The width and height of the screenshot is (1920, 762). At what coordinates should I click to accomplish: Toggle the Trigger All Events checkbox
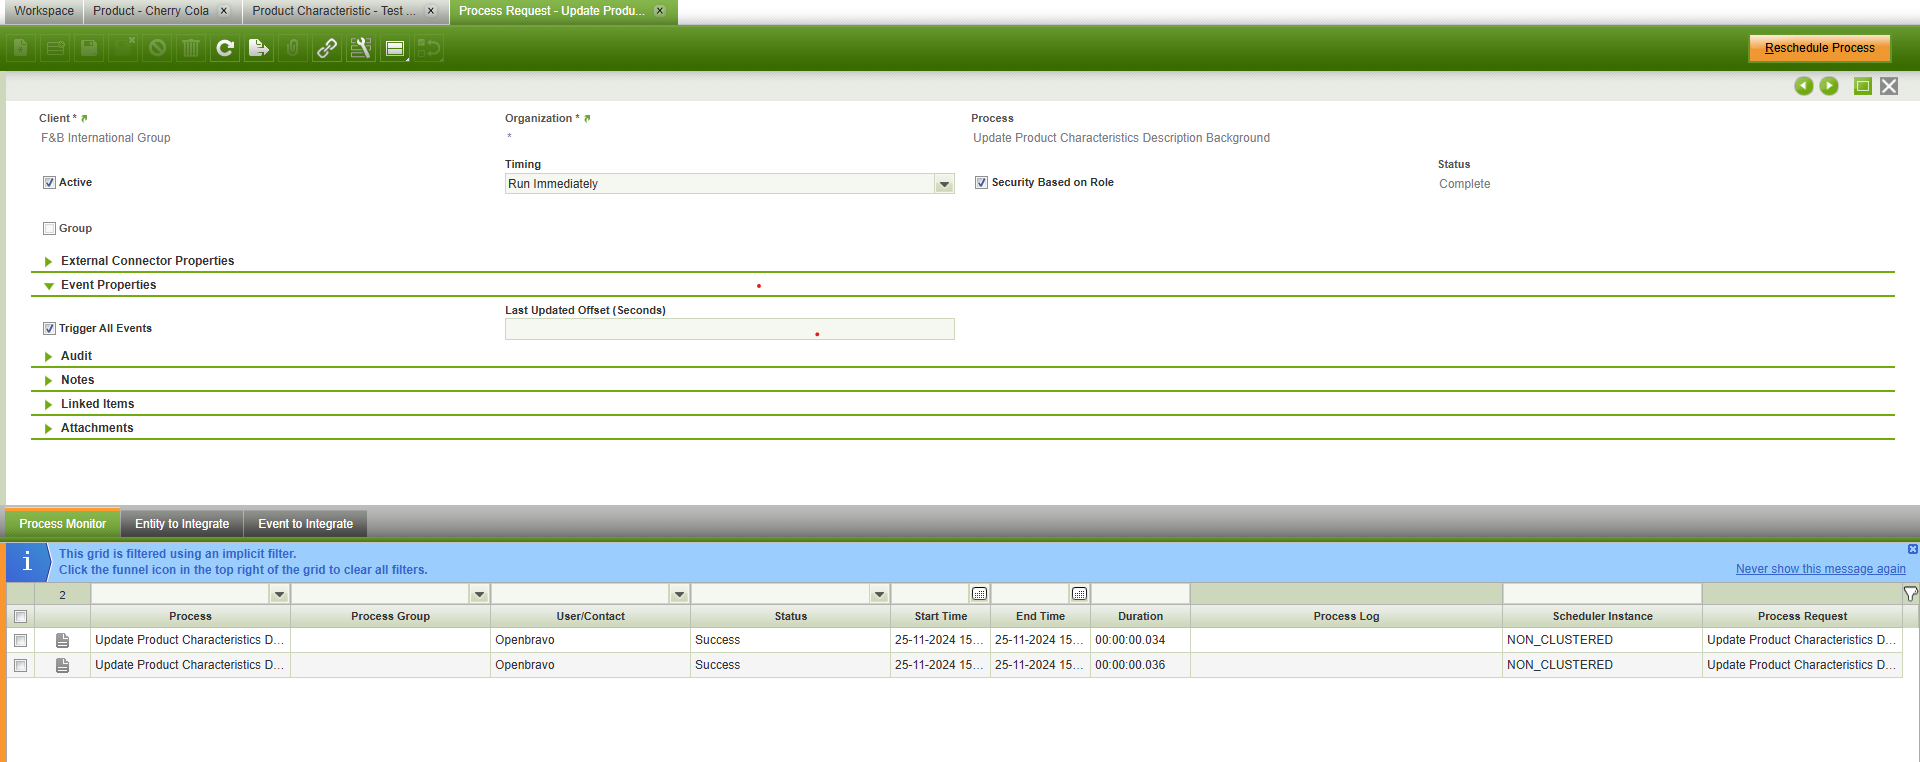(49, 329)
